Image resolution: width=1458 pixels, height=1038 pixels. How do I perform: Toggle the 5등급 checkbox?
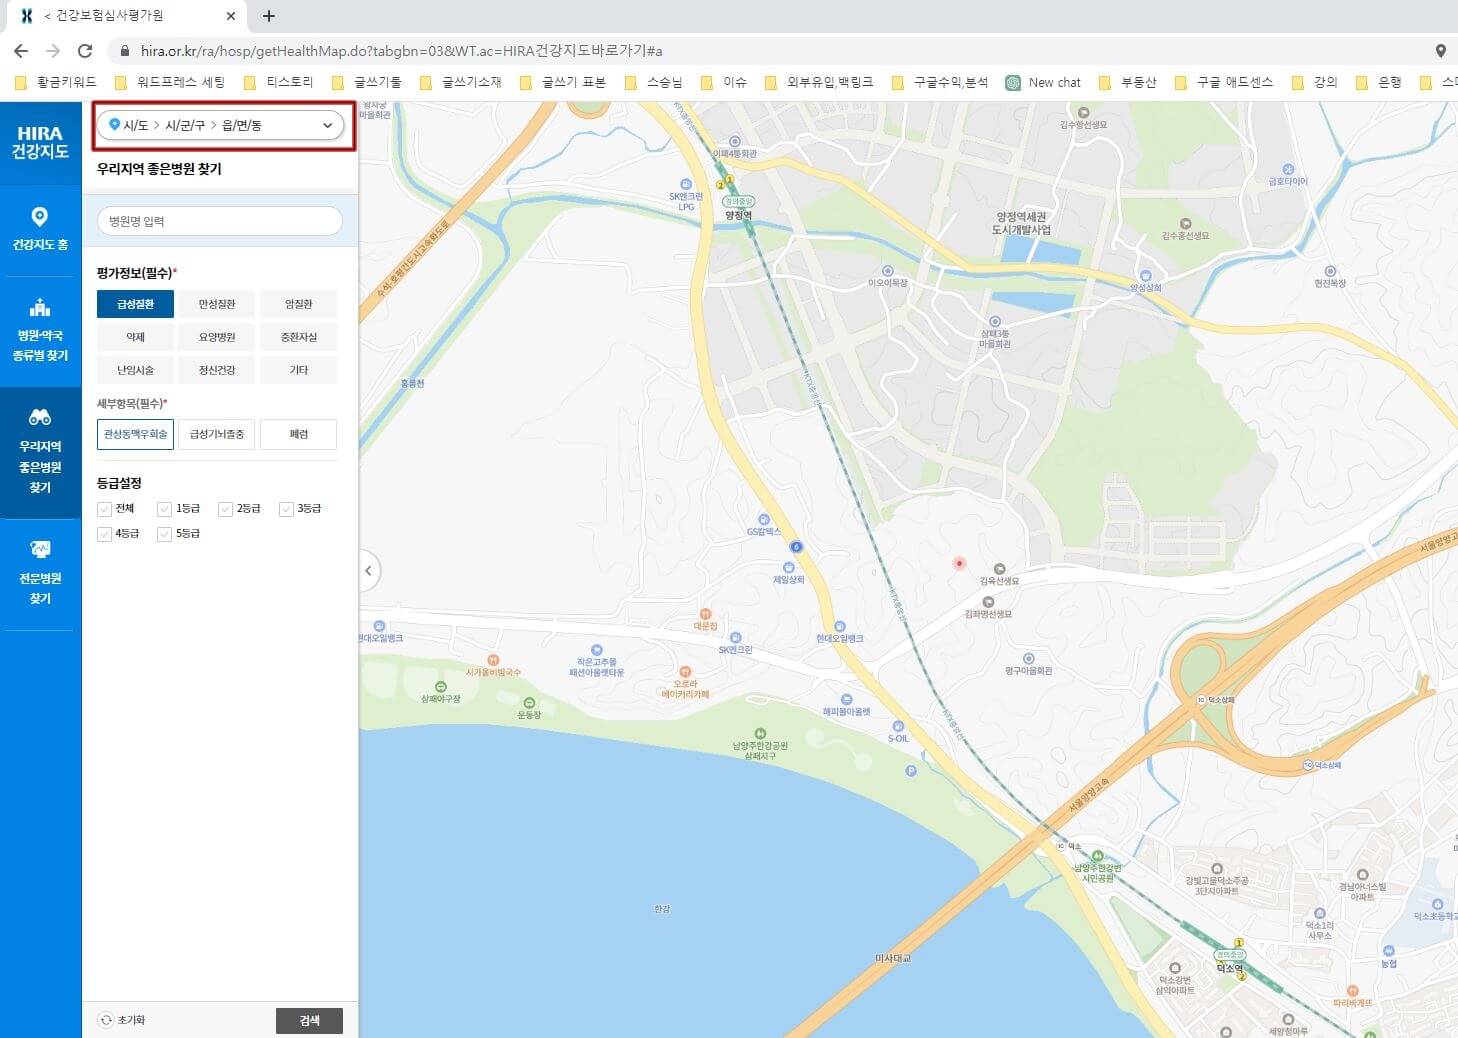point(165,534)
